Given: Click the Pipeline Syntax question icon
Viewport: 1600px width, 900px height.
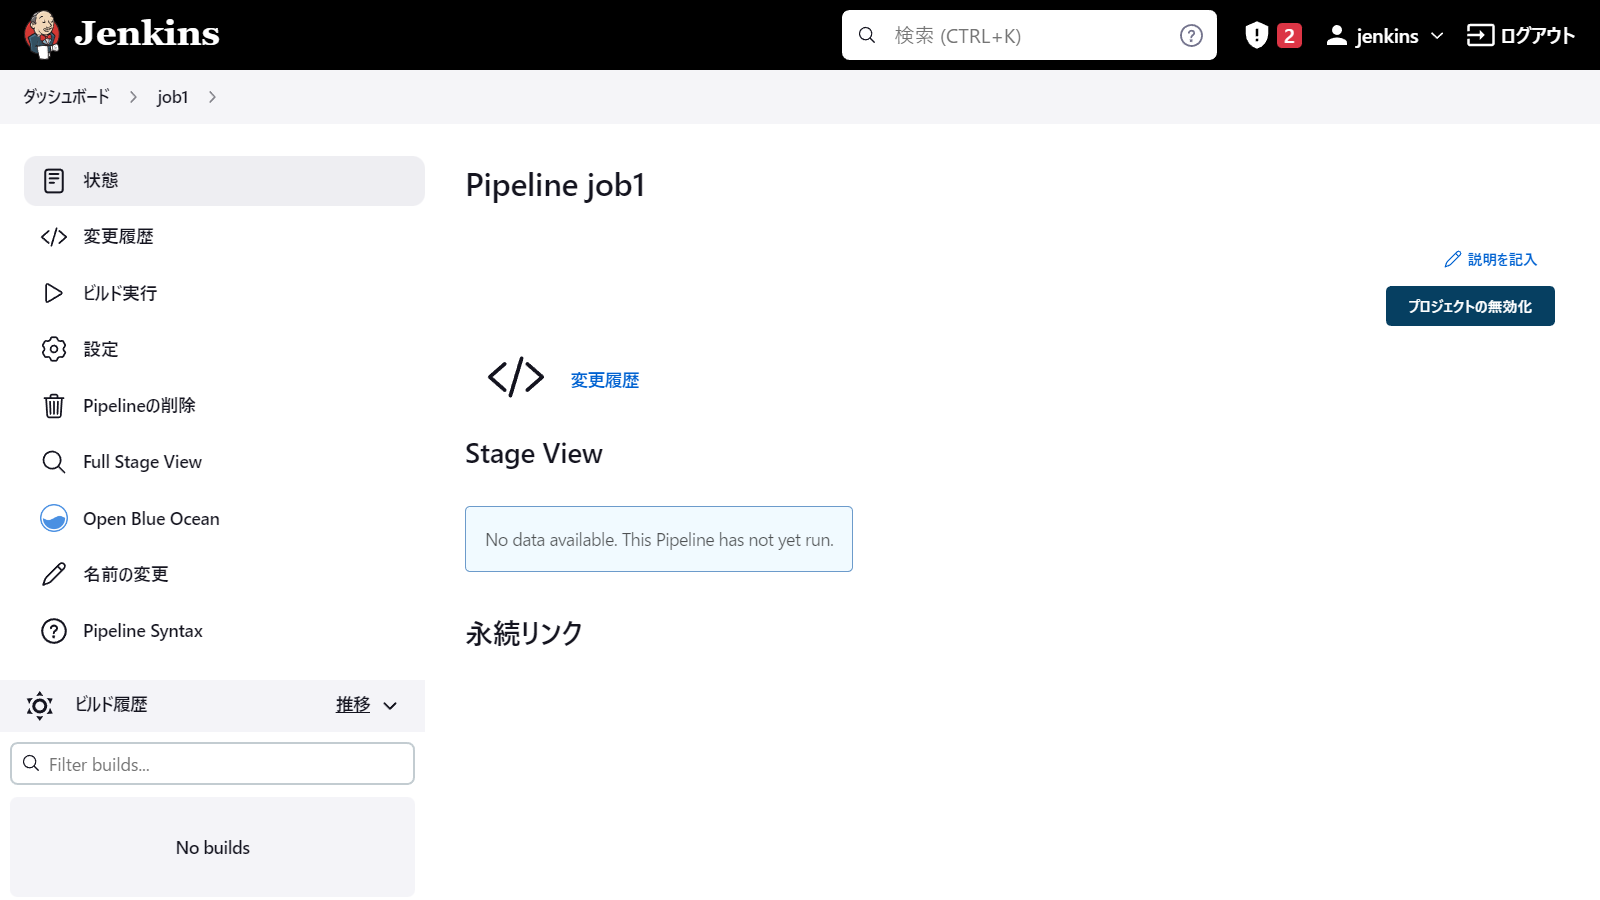Looking at the screenshot, I should 54,631.
